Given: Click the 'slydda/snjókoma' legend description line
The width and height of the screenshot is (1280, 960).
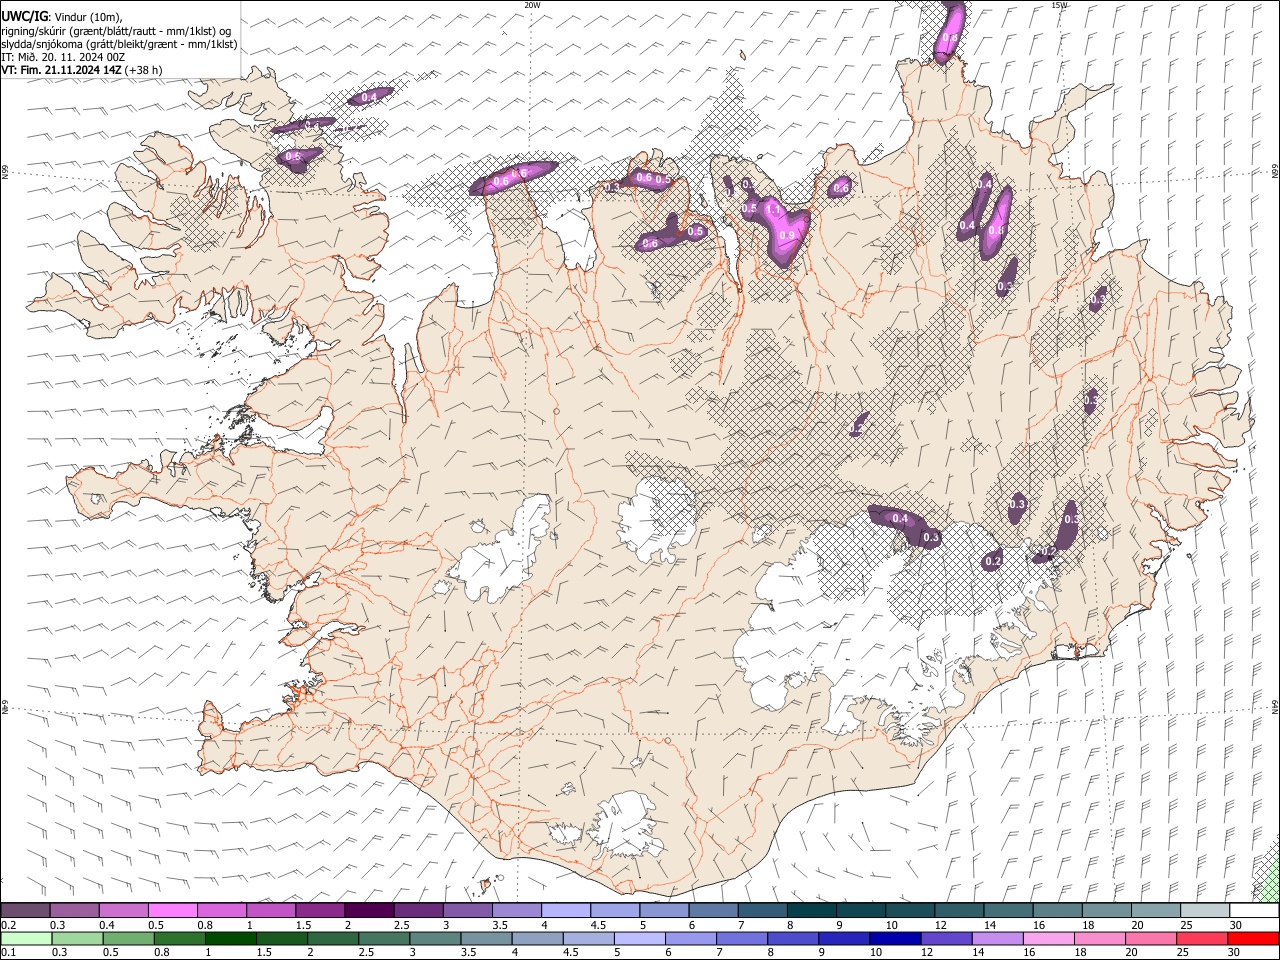Looking at the screenshot, I should coord(119,44).
